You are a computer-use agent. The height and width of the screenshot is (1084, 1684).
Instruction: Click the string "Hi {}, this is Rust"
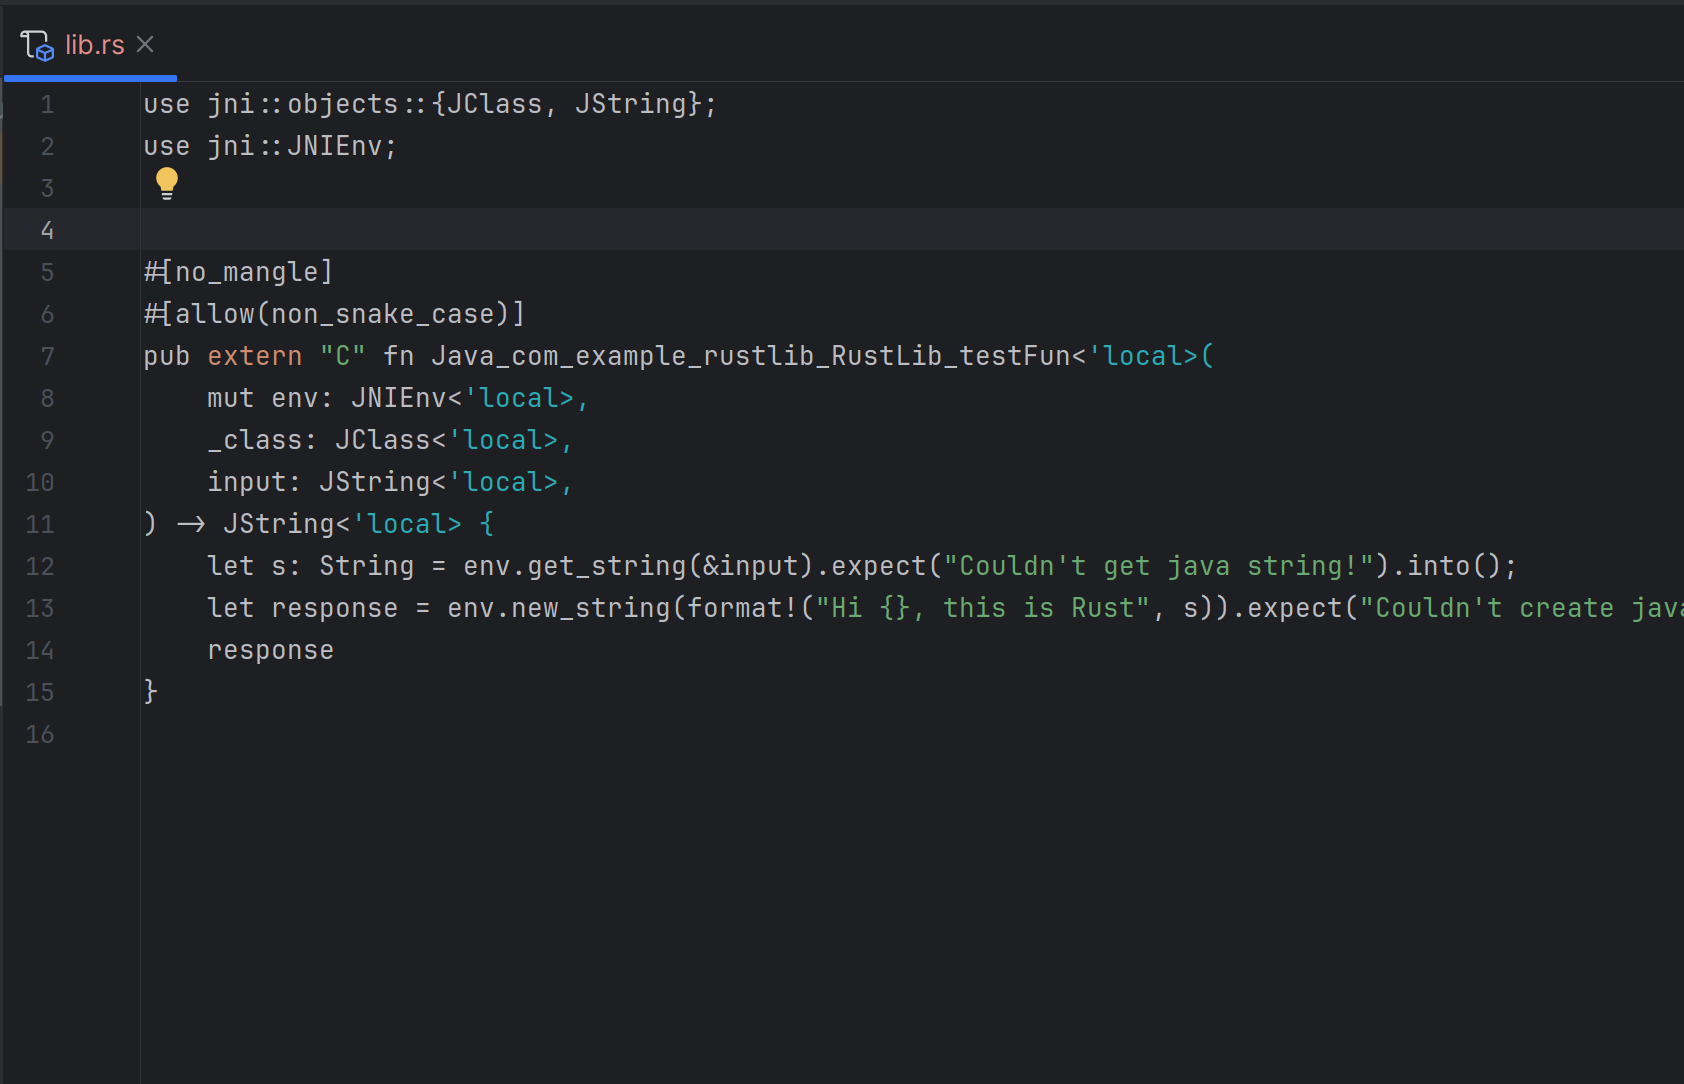(x=983, y=608)
